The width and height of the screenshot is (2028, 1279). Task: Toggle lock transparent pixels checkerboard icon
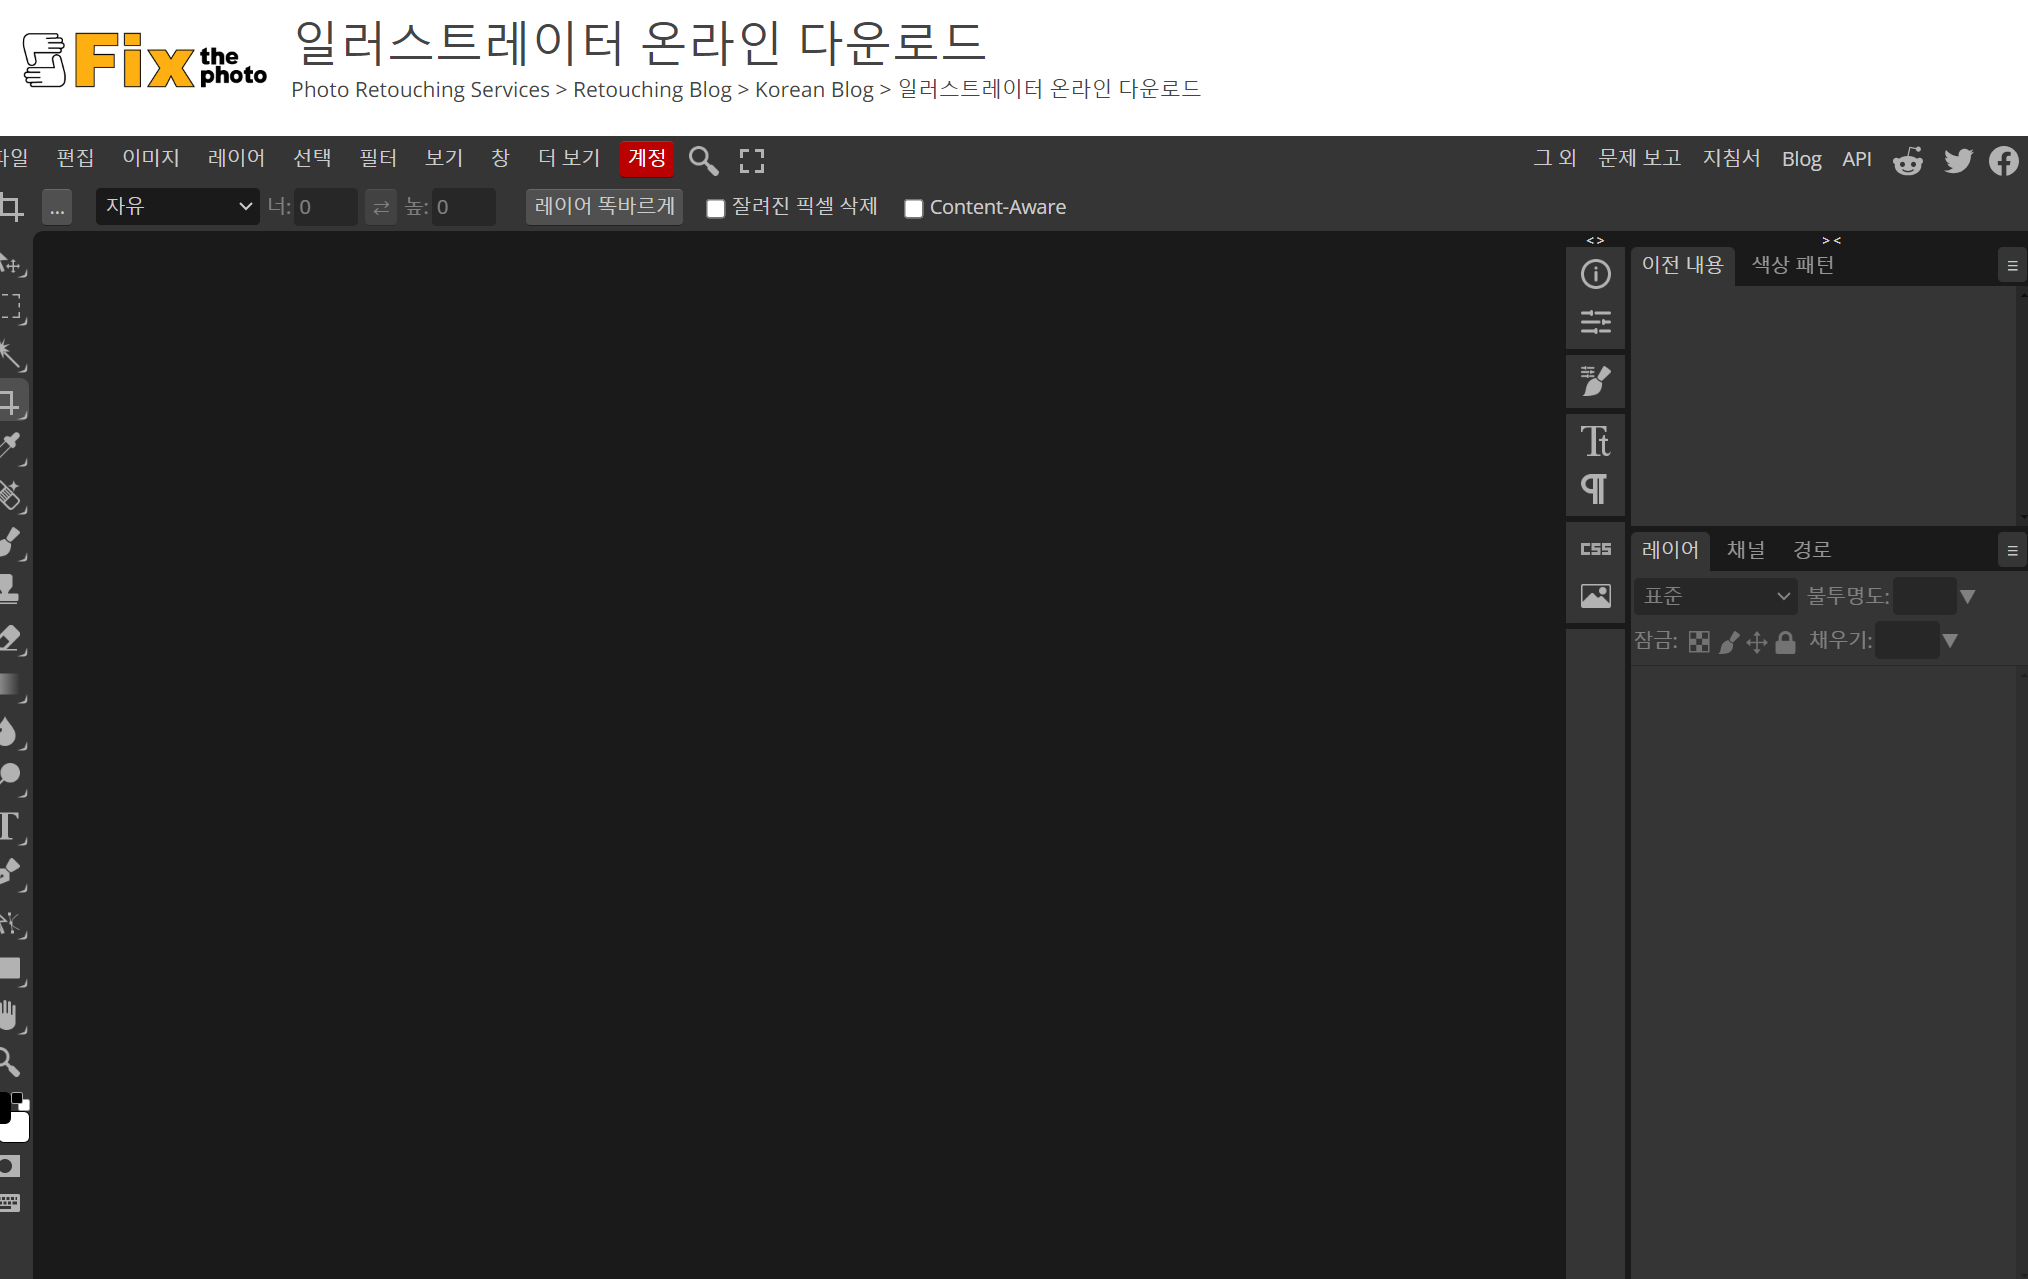[1699, 642]
